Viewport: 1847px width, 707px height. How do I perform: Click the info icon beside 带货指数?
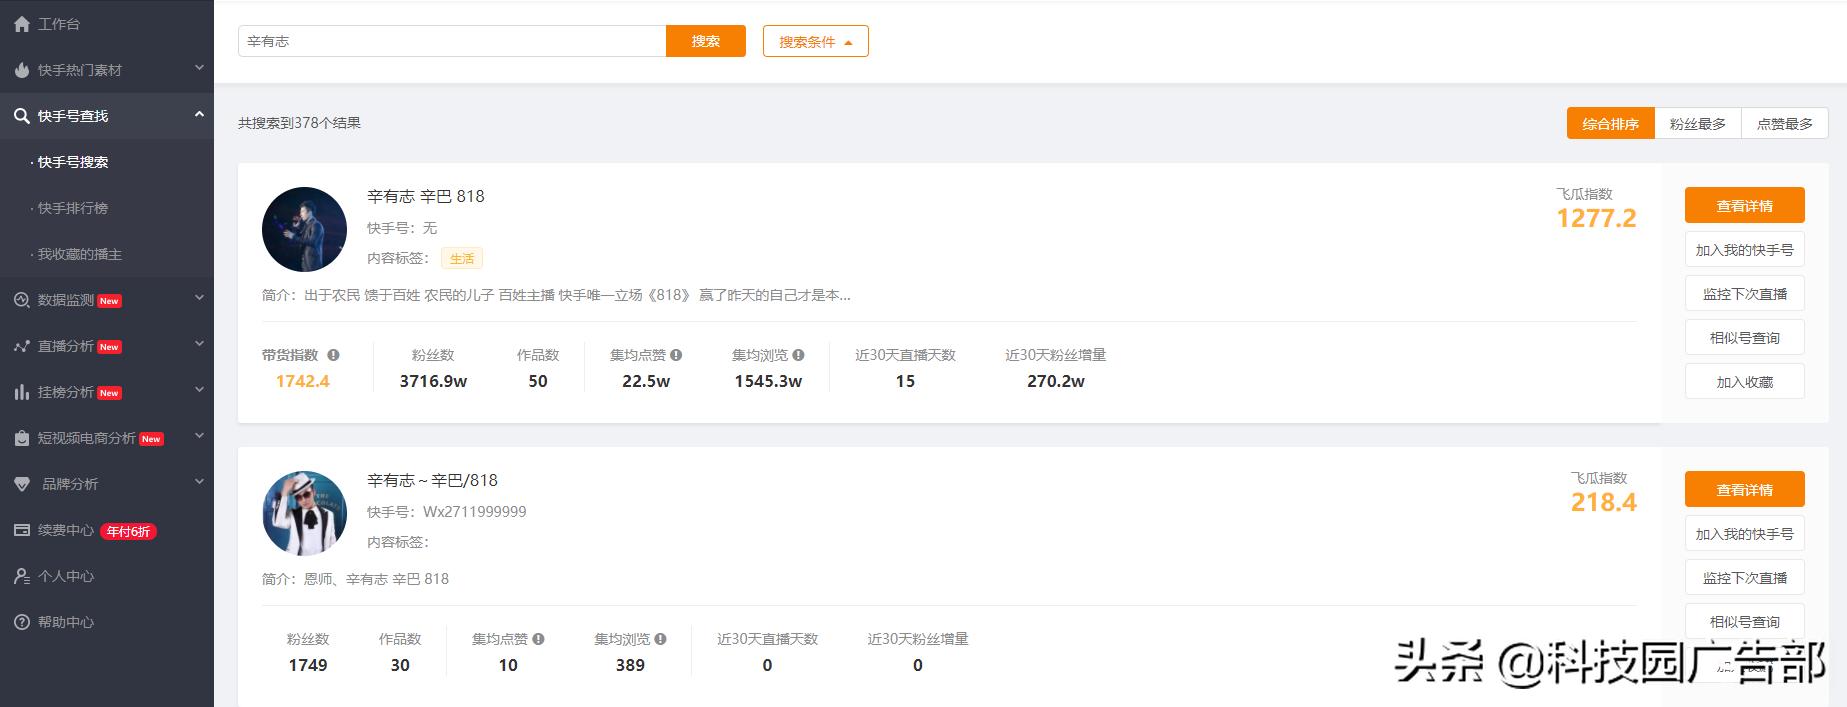333,355
